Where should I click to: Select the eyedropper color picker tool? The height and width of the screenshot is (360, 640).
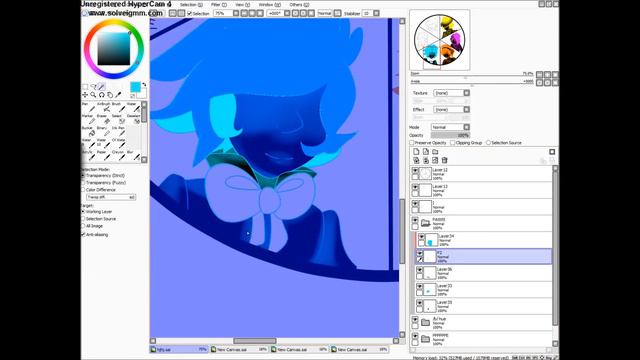click(118, 95)
